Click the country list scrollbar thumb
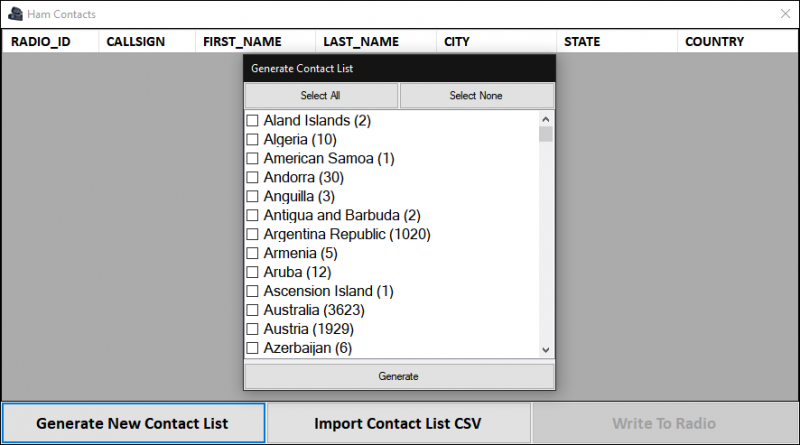Viewport: 800px width, 445px height. pyautogui.click(x=545, y=135)
